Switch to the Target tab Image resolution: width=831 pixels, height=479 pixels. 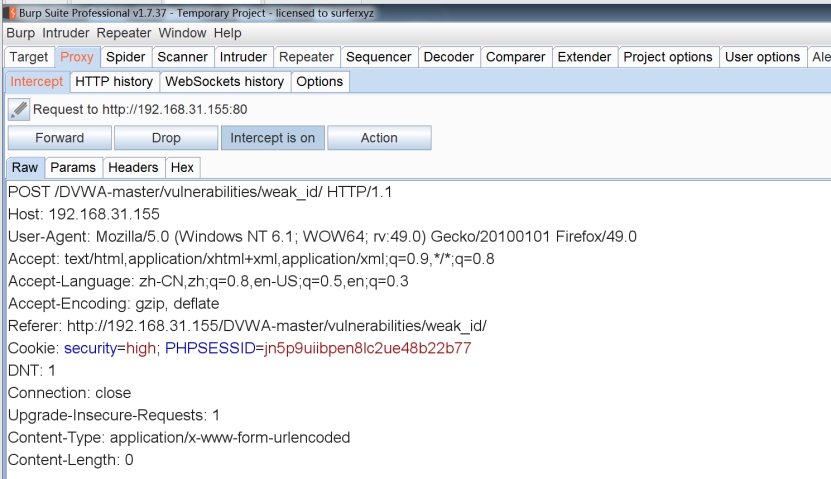click(x=29, y=57)
